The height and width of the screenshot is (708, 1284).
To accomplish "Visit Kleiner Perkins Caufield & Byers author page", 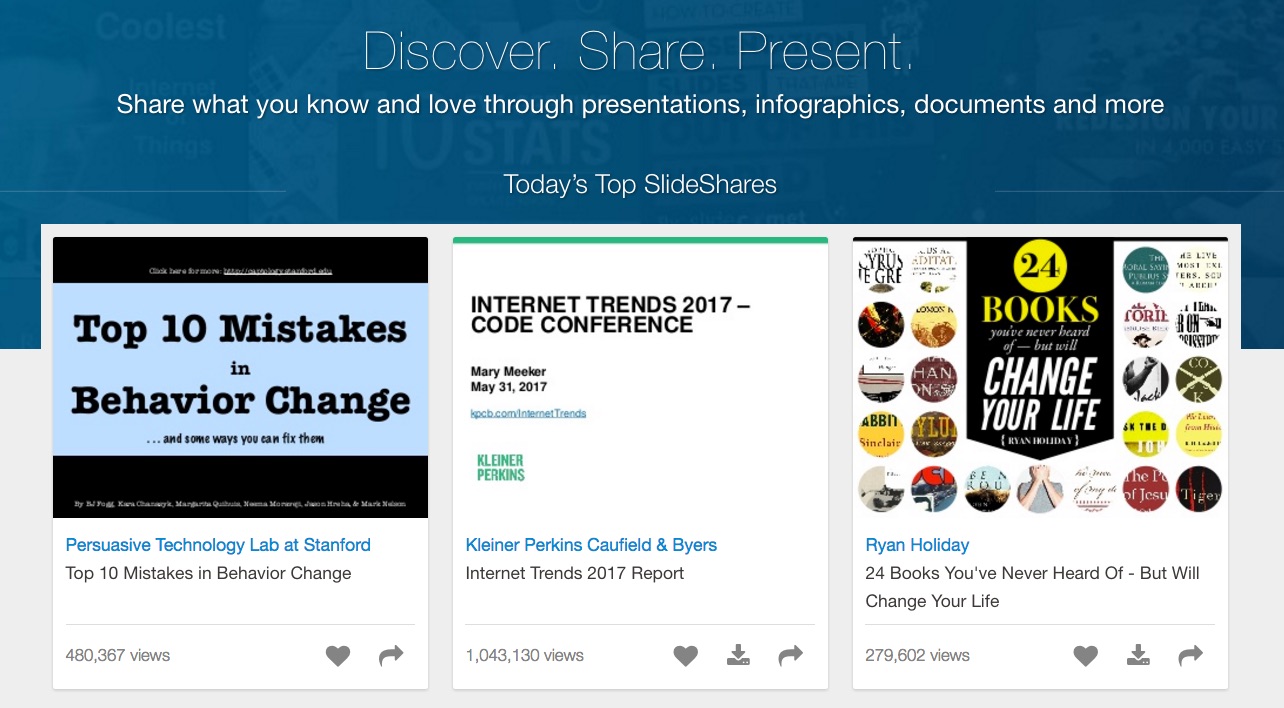I will point(591,545).
